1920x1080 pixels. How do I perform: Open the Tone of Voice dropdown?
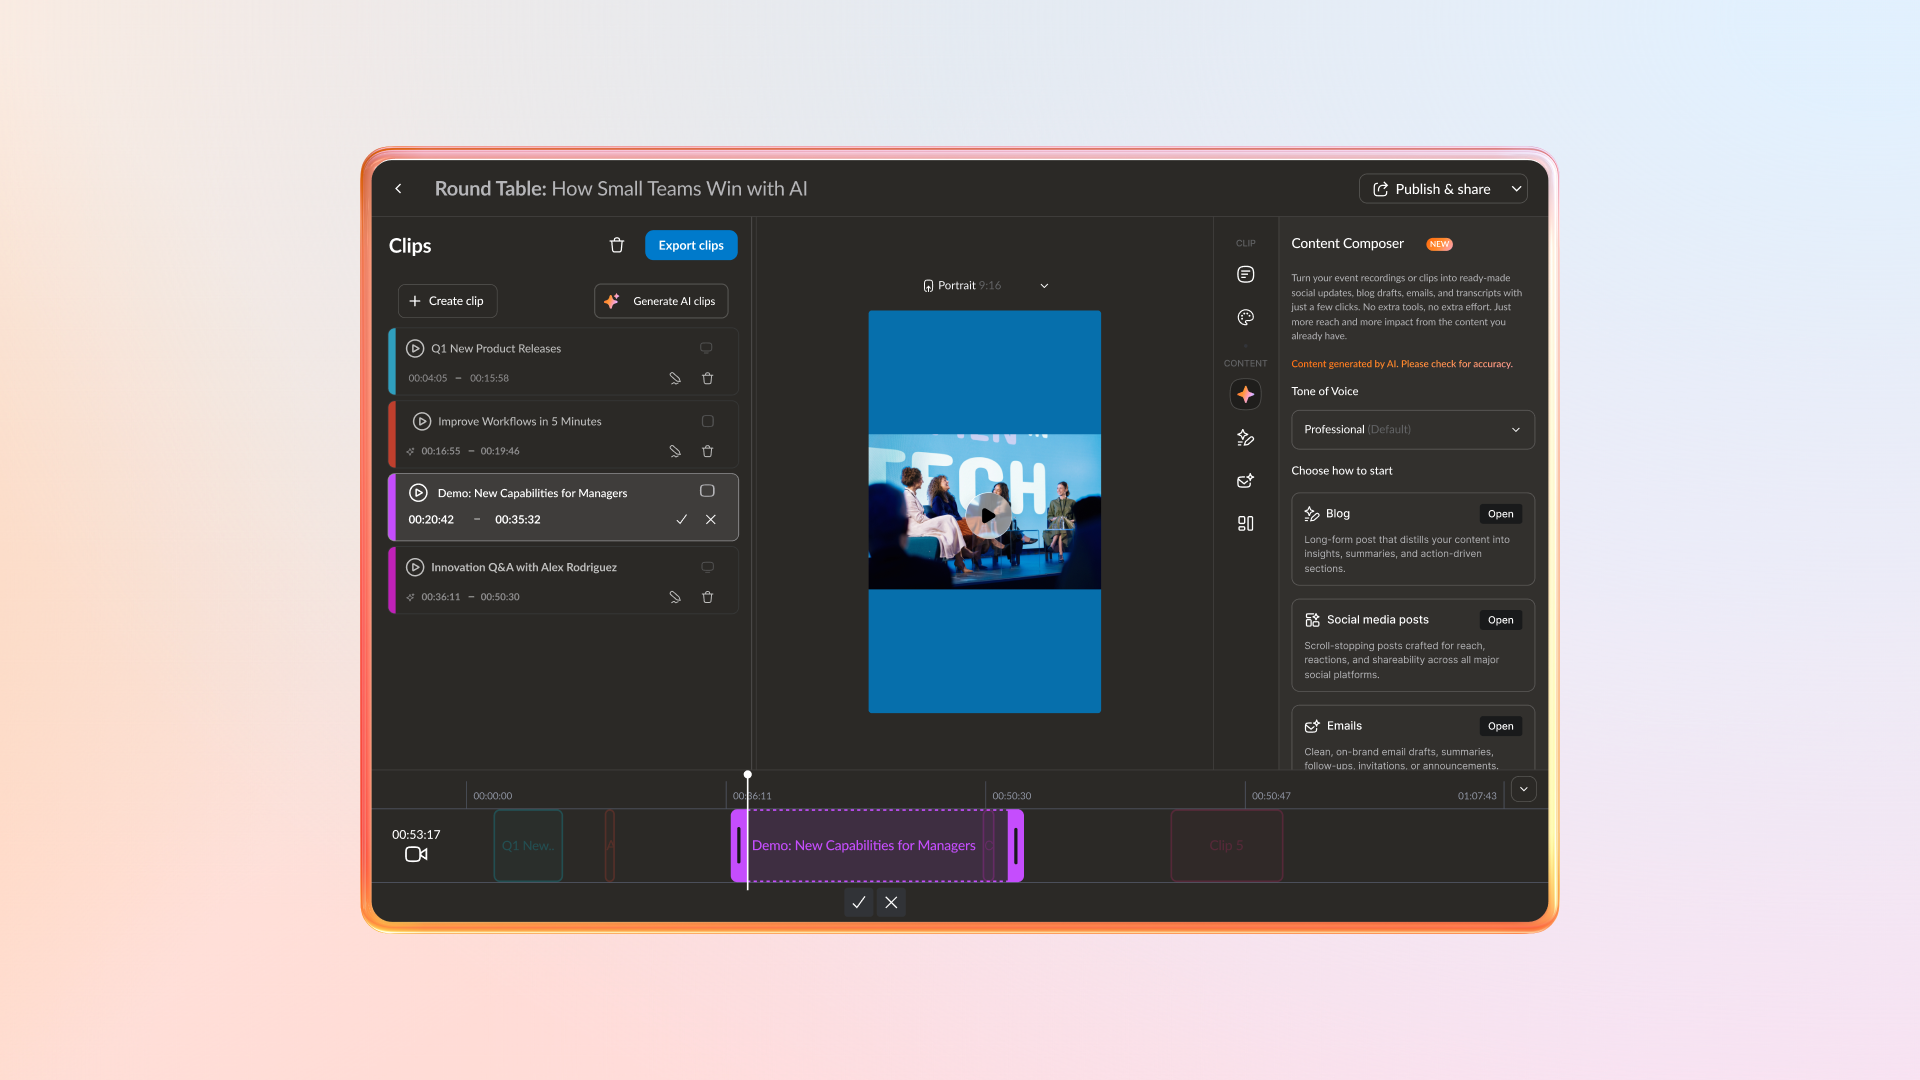(1412, 429)
